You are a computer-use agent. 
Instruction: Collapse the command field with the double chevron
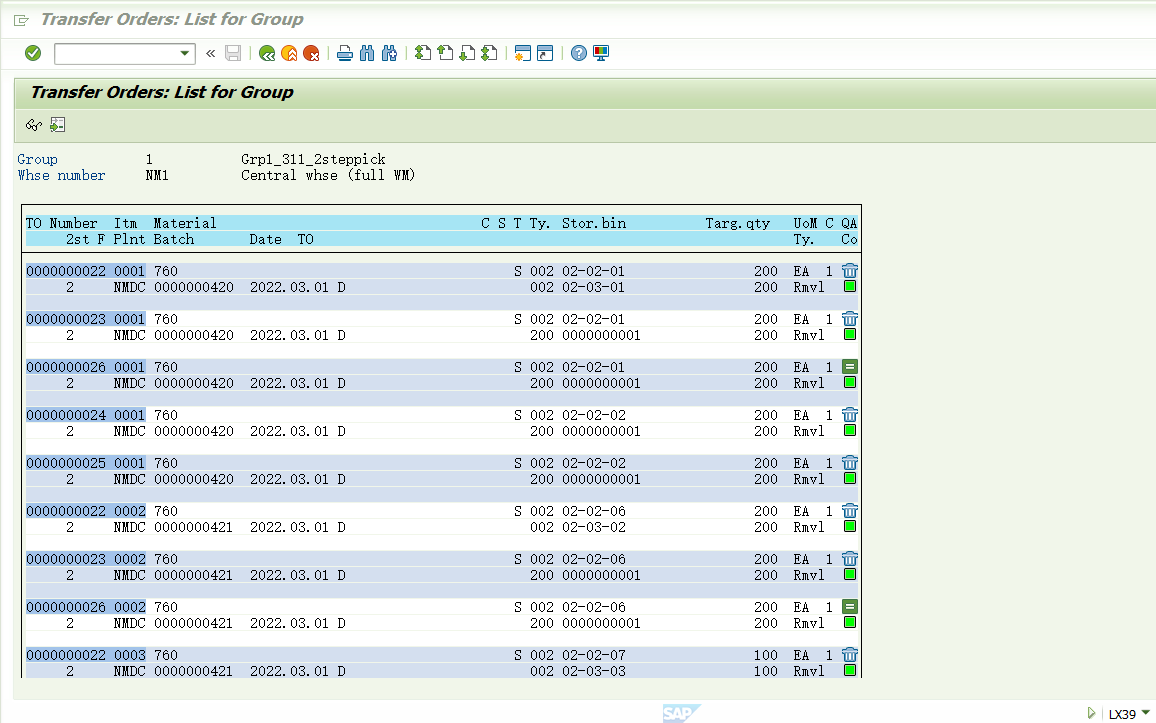(211, 53)
